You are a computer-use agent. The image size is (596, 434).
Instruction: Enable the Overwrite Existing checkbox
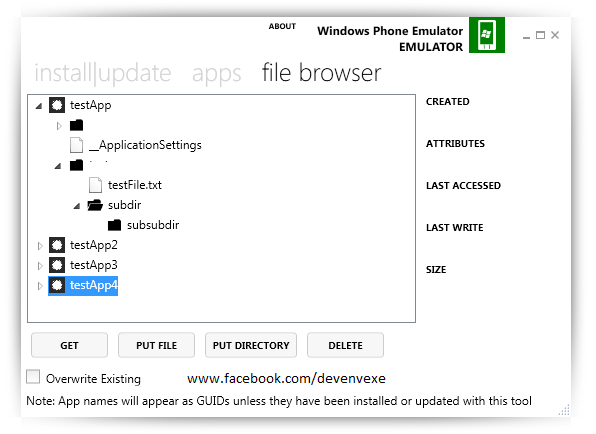pos(33,377)
